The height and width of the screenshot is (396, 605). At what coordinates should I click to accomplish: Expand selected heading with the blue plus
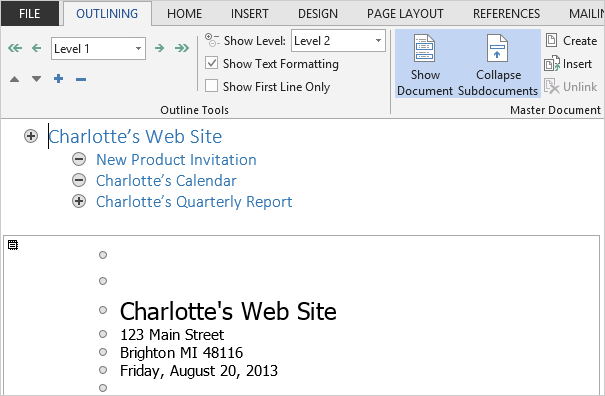coord(58,79)
